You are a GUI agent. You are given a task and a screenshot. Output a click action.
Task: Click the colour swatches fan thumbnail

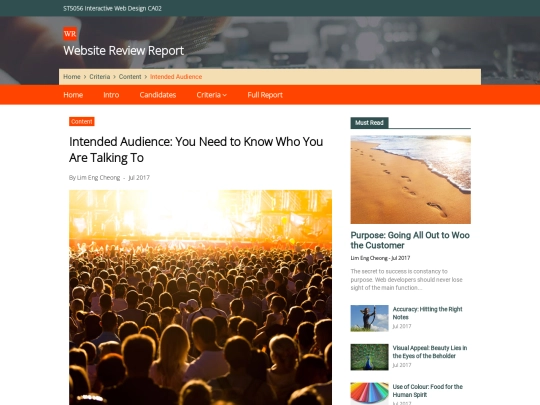click(369, 394)
